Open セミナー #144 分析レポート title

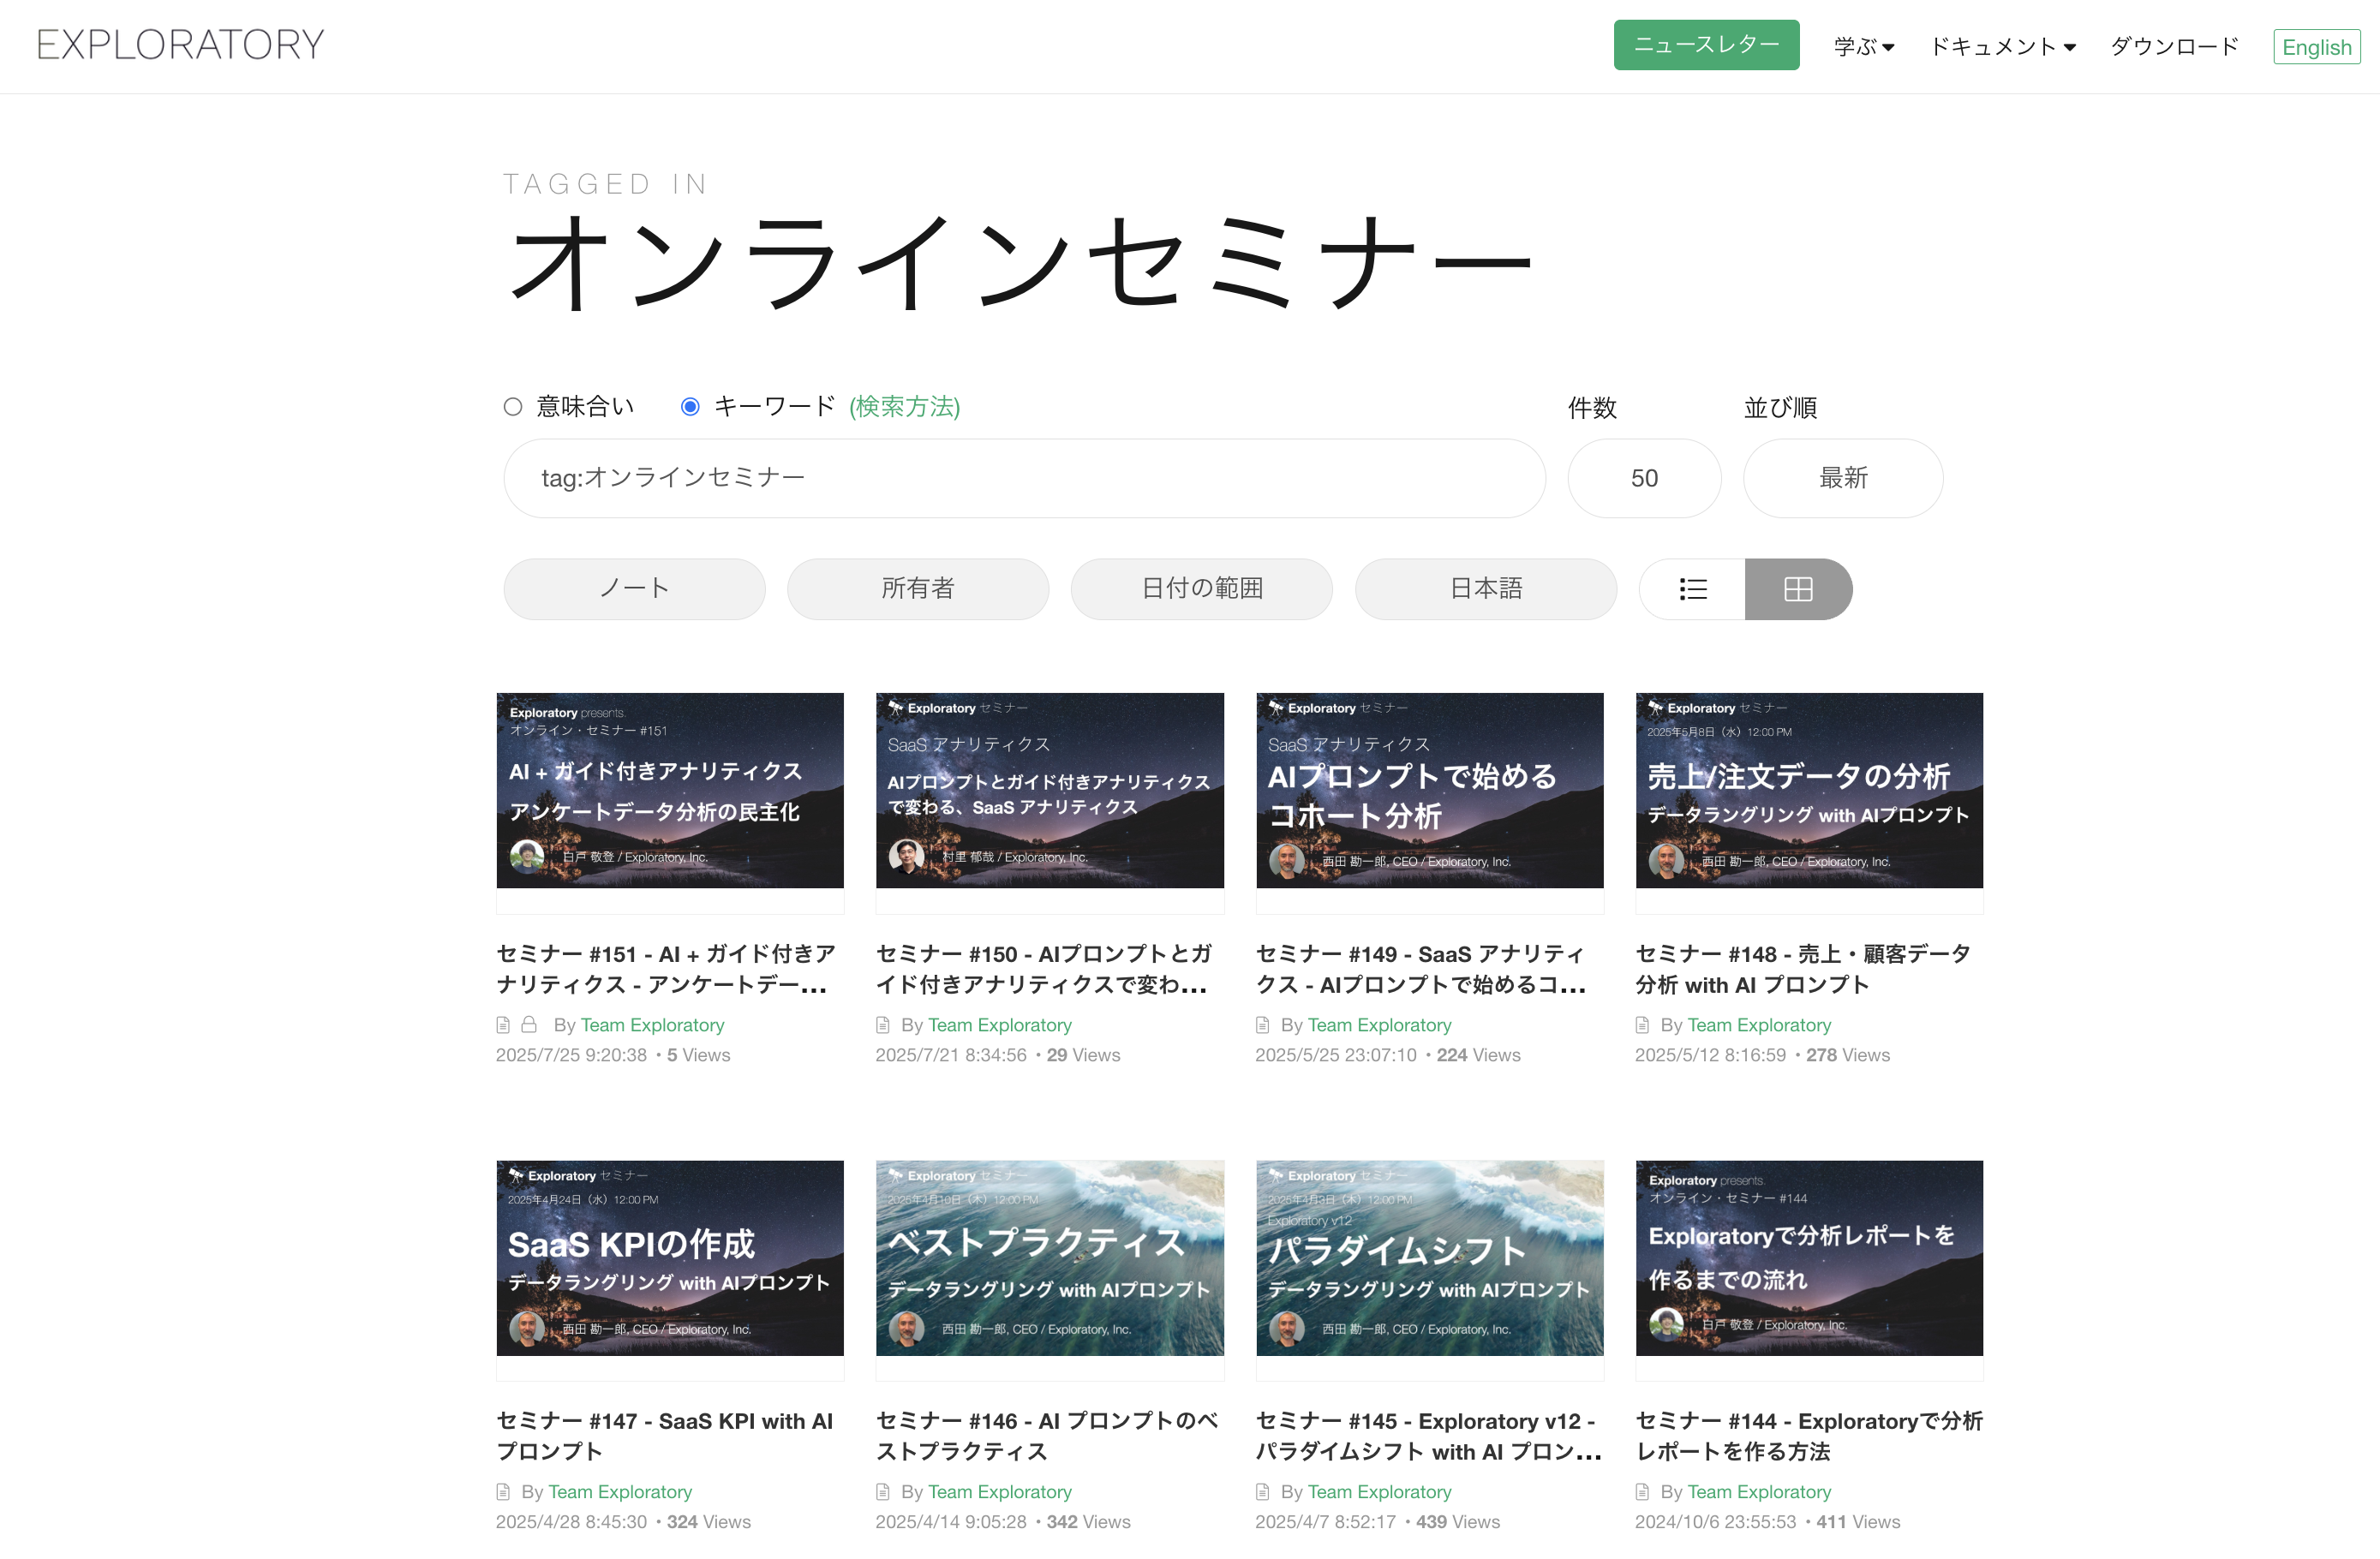click(1809, 1436)
